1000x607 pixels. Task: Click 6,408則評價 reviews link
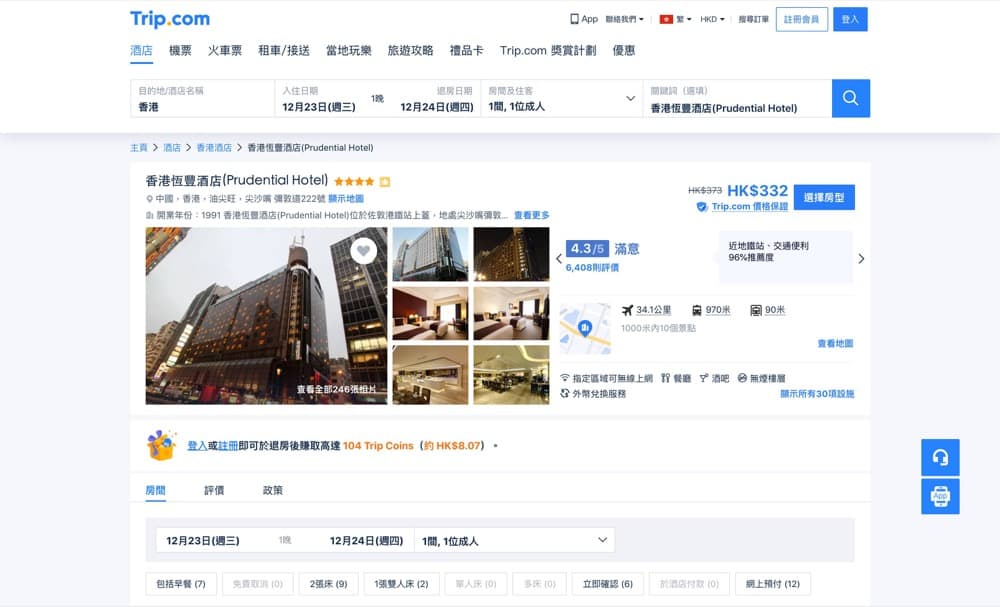tap(592, 267)
